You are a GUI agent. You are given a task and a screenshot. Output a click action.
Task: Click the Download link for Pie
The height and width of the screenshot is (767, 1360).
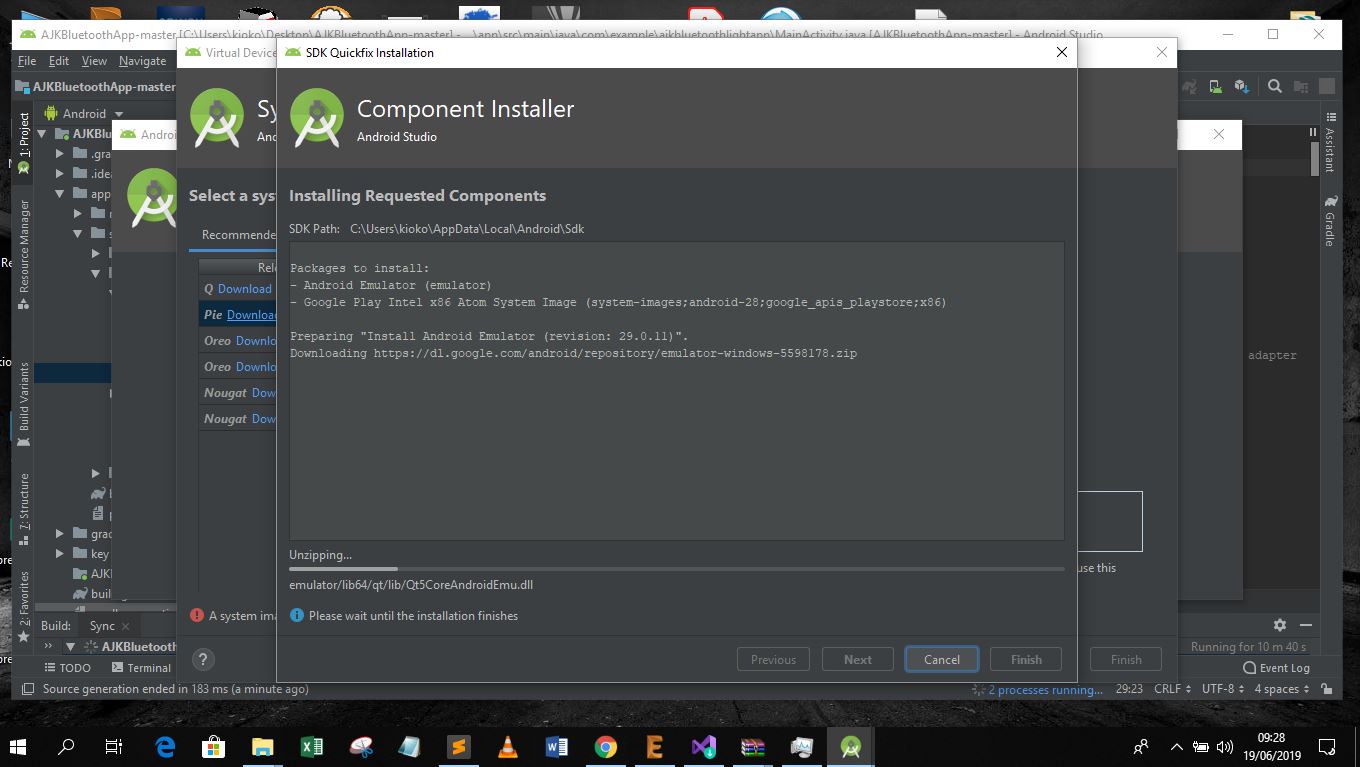click(x=252, y=315)
